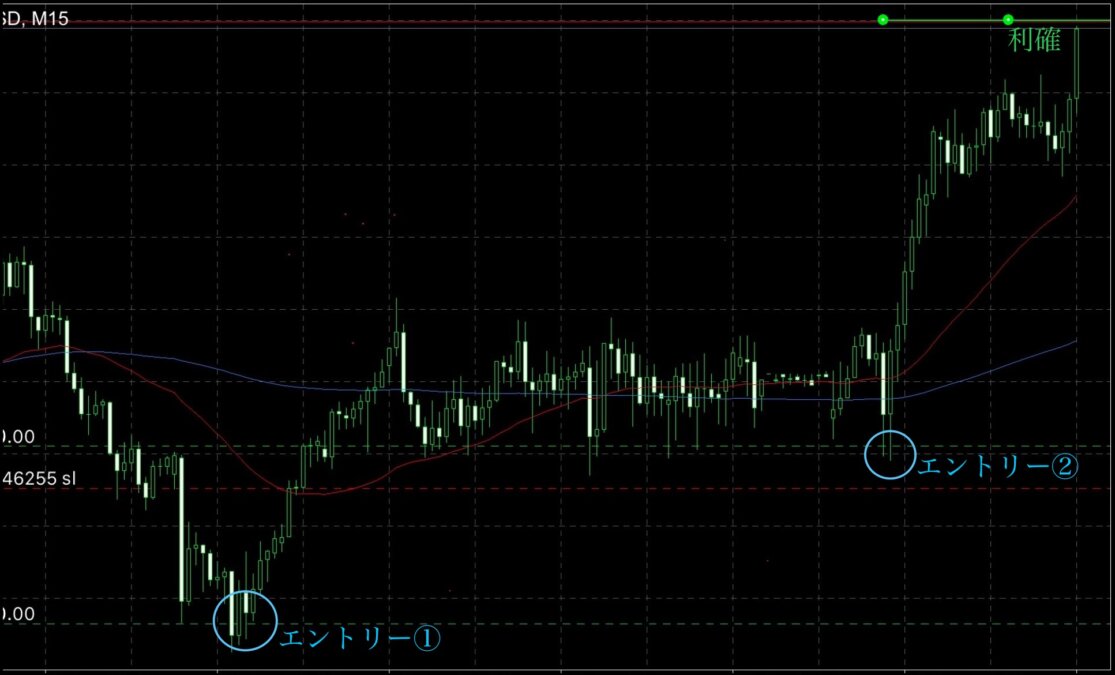Select the red moving average line
The width and height of the screenshot is (1115, 675).
pyautogui.click(x=1000, y=268)
